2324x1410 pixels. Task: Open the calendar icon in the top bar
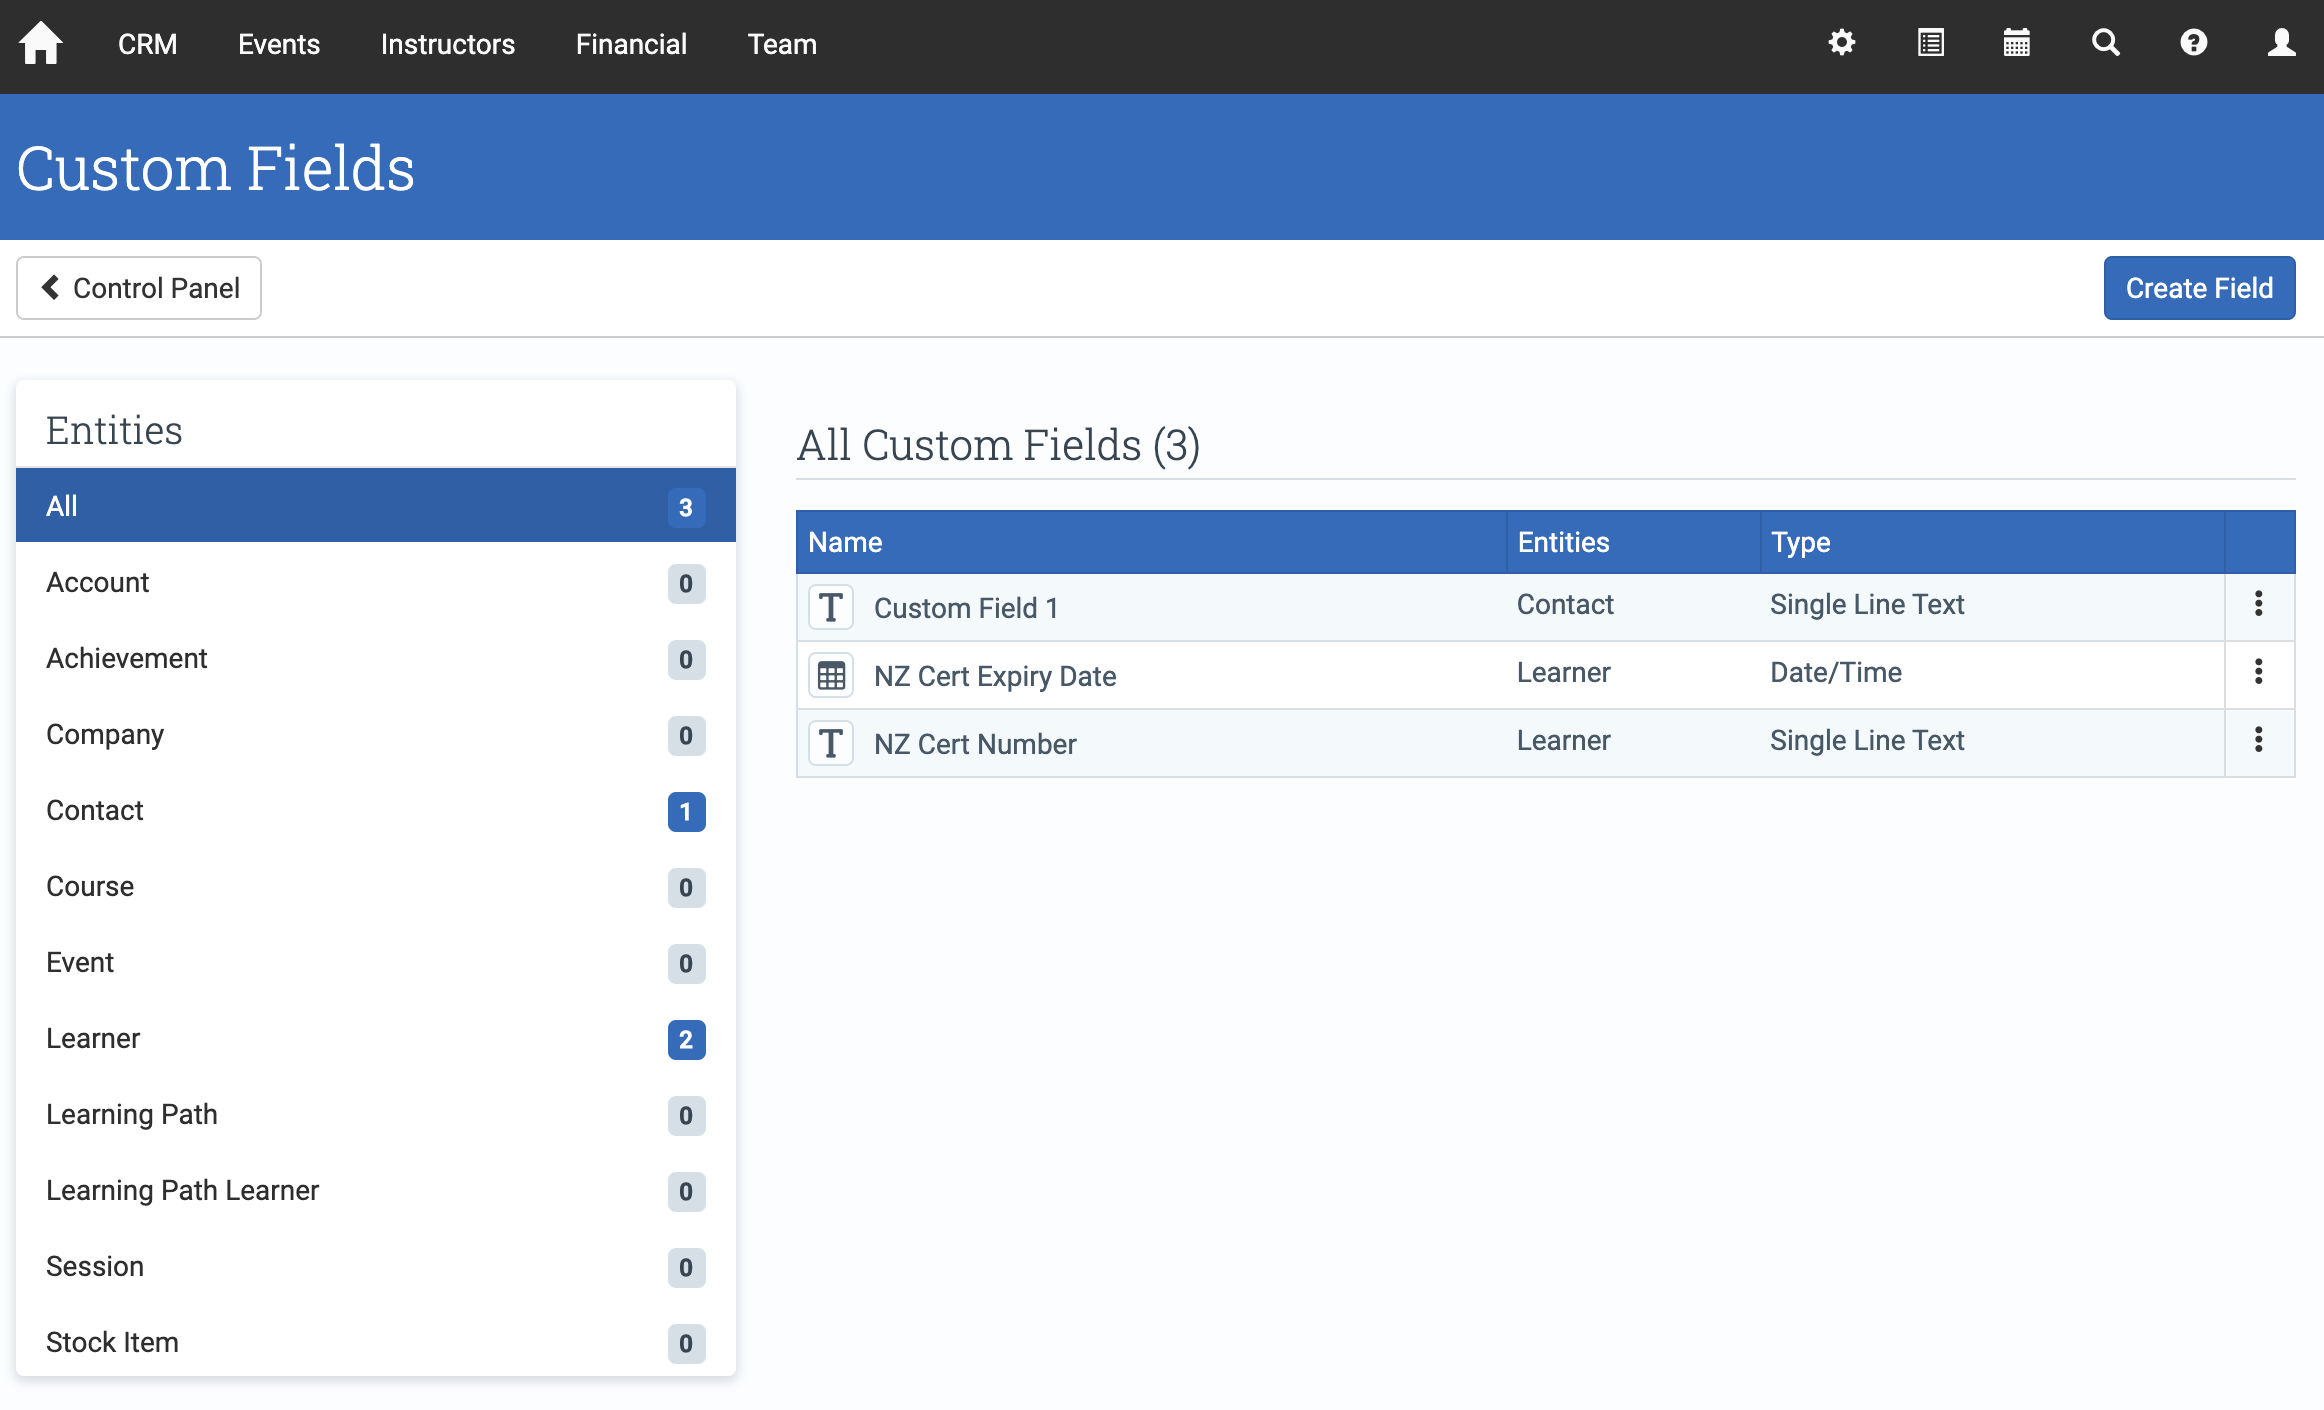(x=2017, y=43)
